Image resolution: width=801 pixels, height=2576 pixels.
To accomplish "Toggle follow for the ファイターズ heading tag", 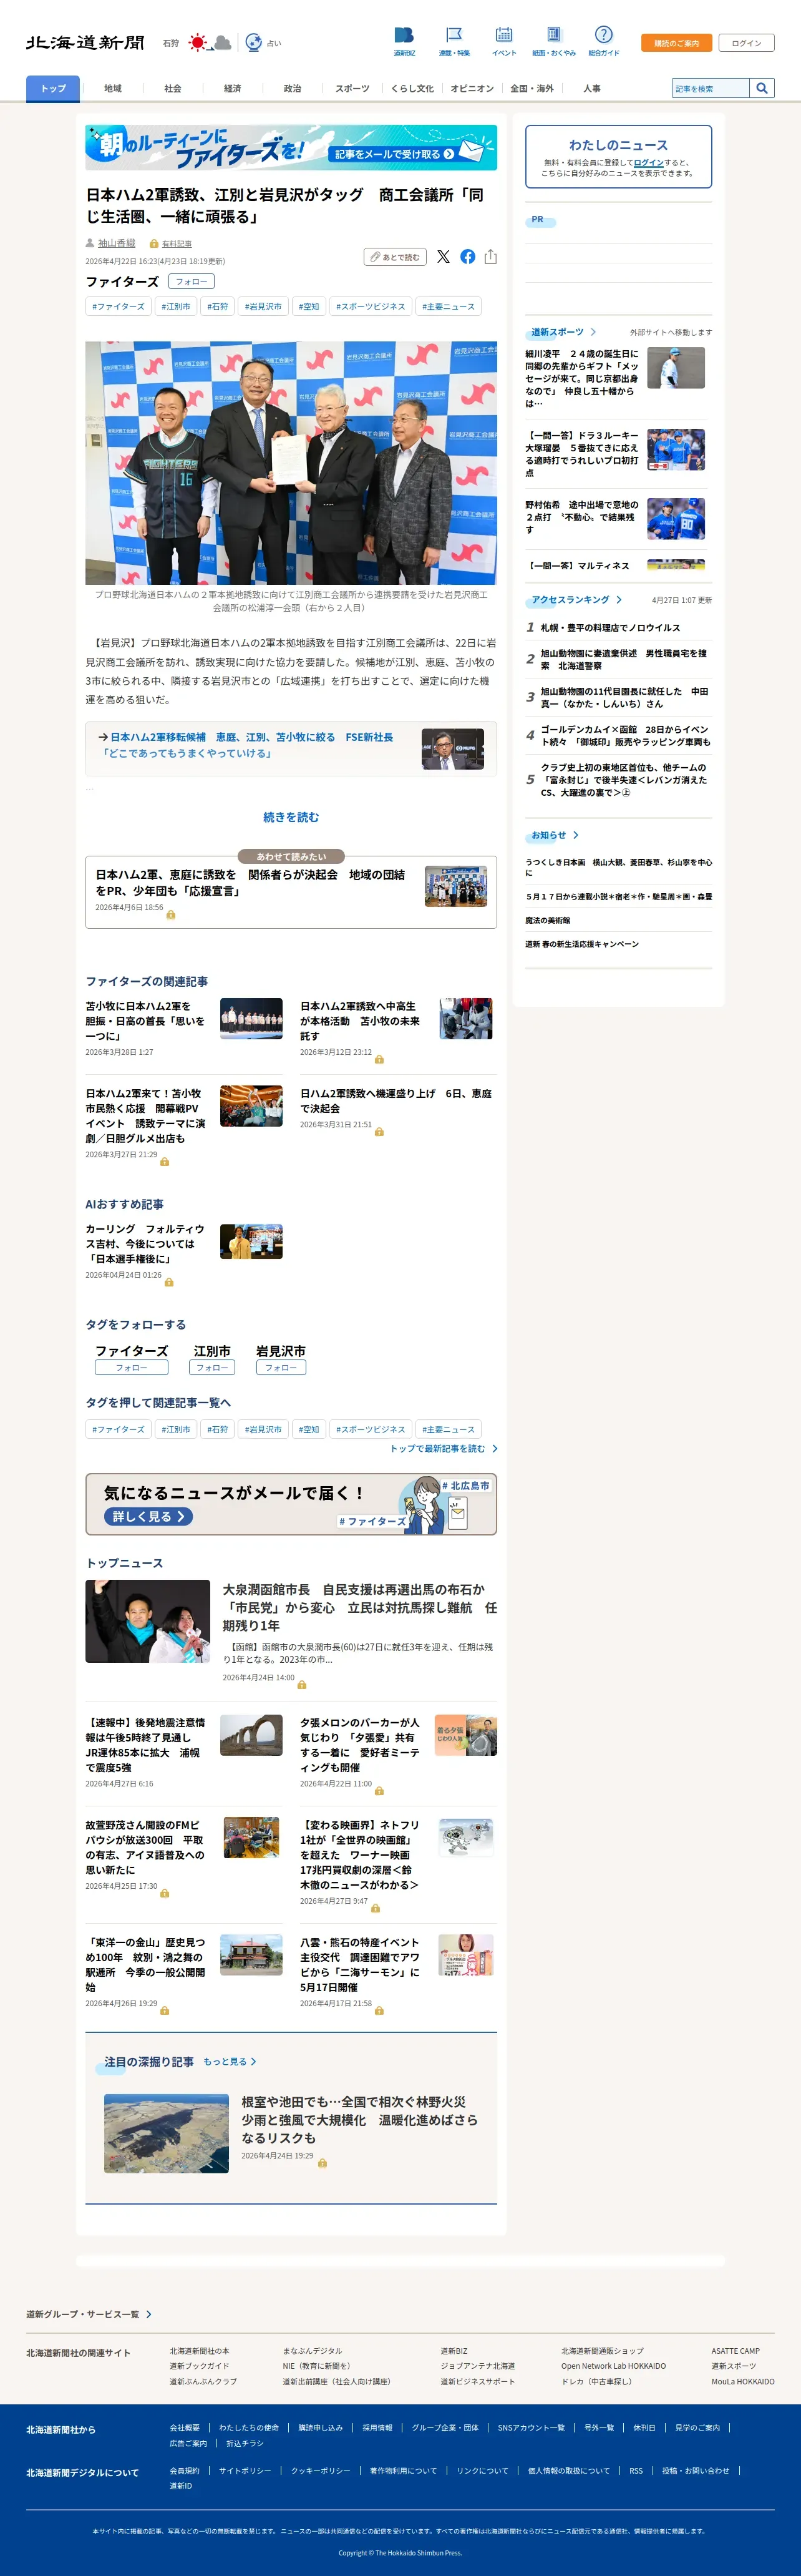I will coord(191,282).
